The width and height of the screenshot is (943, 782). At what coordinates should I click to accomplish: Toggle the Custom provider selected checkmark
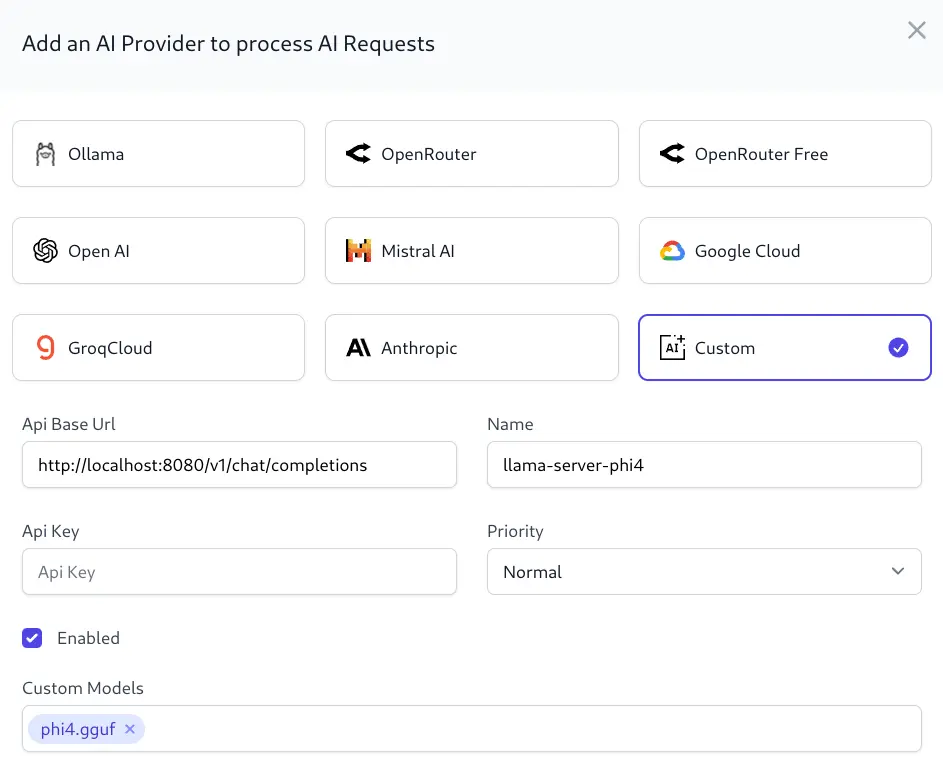(898, 348)
